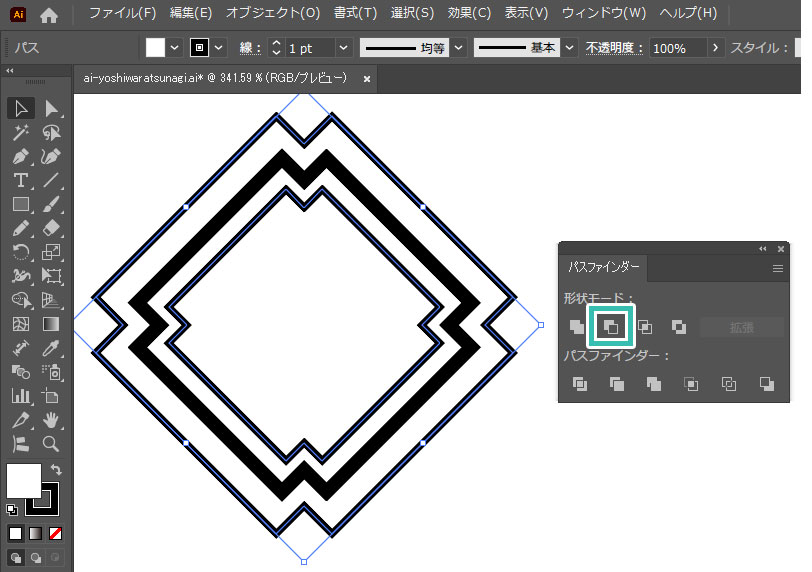Apply the Exclude shape mode
The image size is (812, 572).
pos(679,326)
